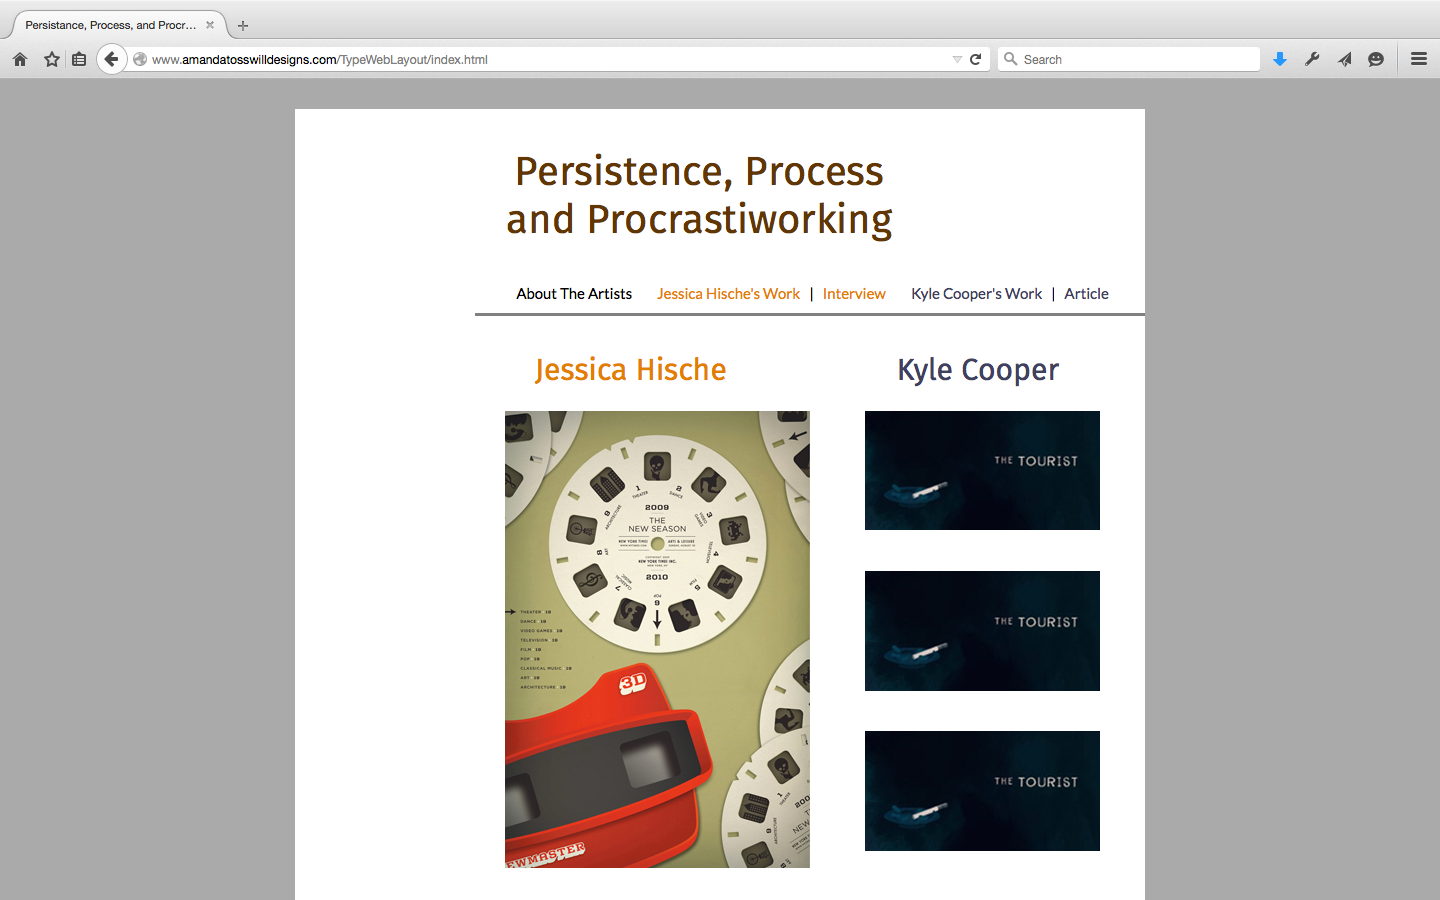
Task: Click inside the Search field
Action: pyautogui.click(x=1135, y=59)
